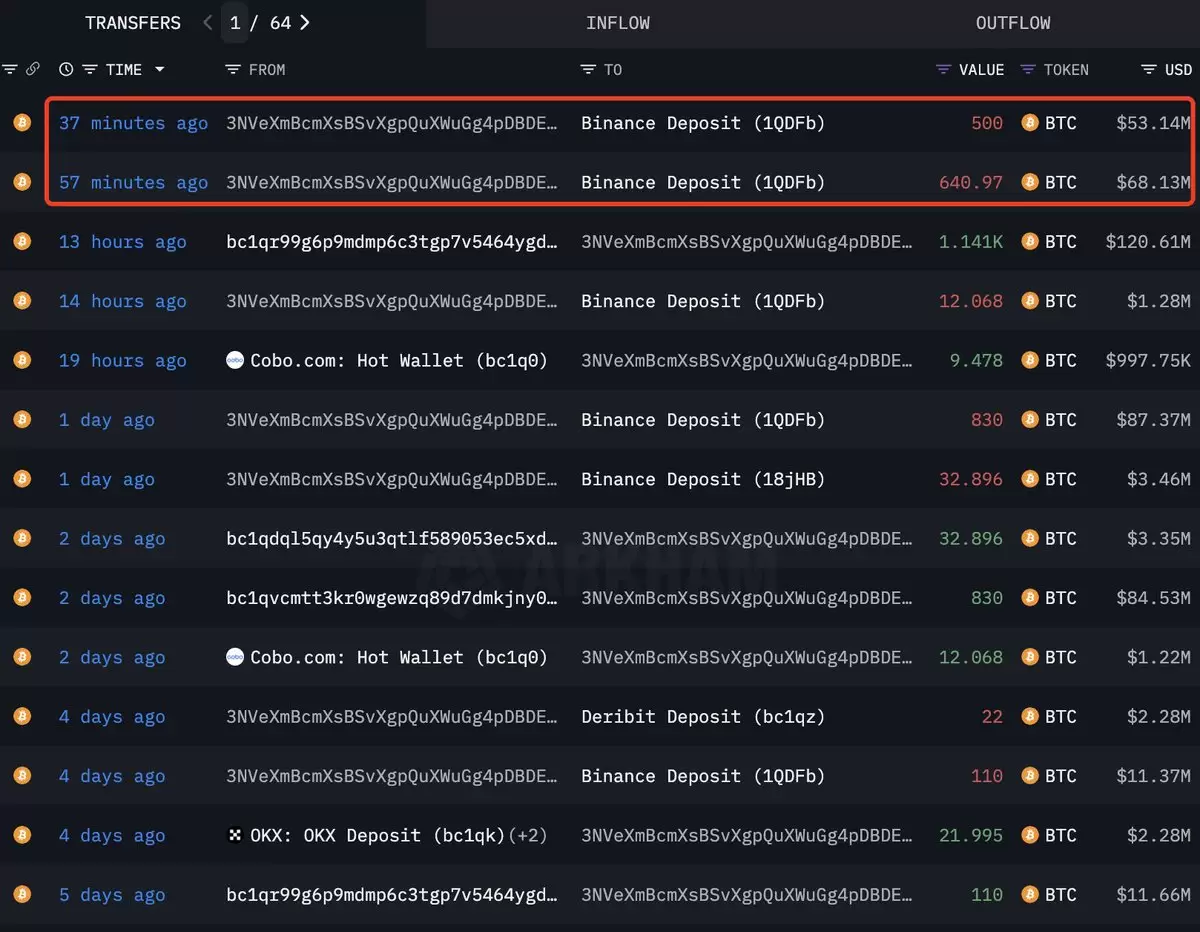
Task: Open the TOKEN column filter
Action: (1028, 69)
